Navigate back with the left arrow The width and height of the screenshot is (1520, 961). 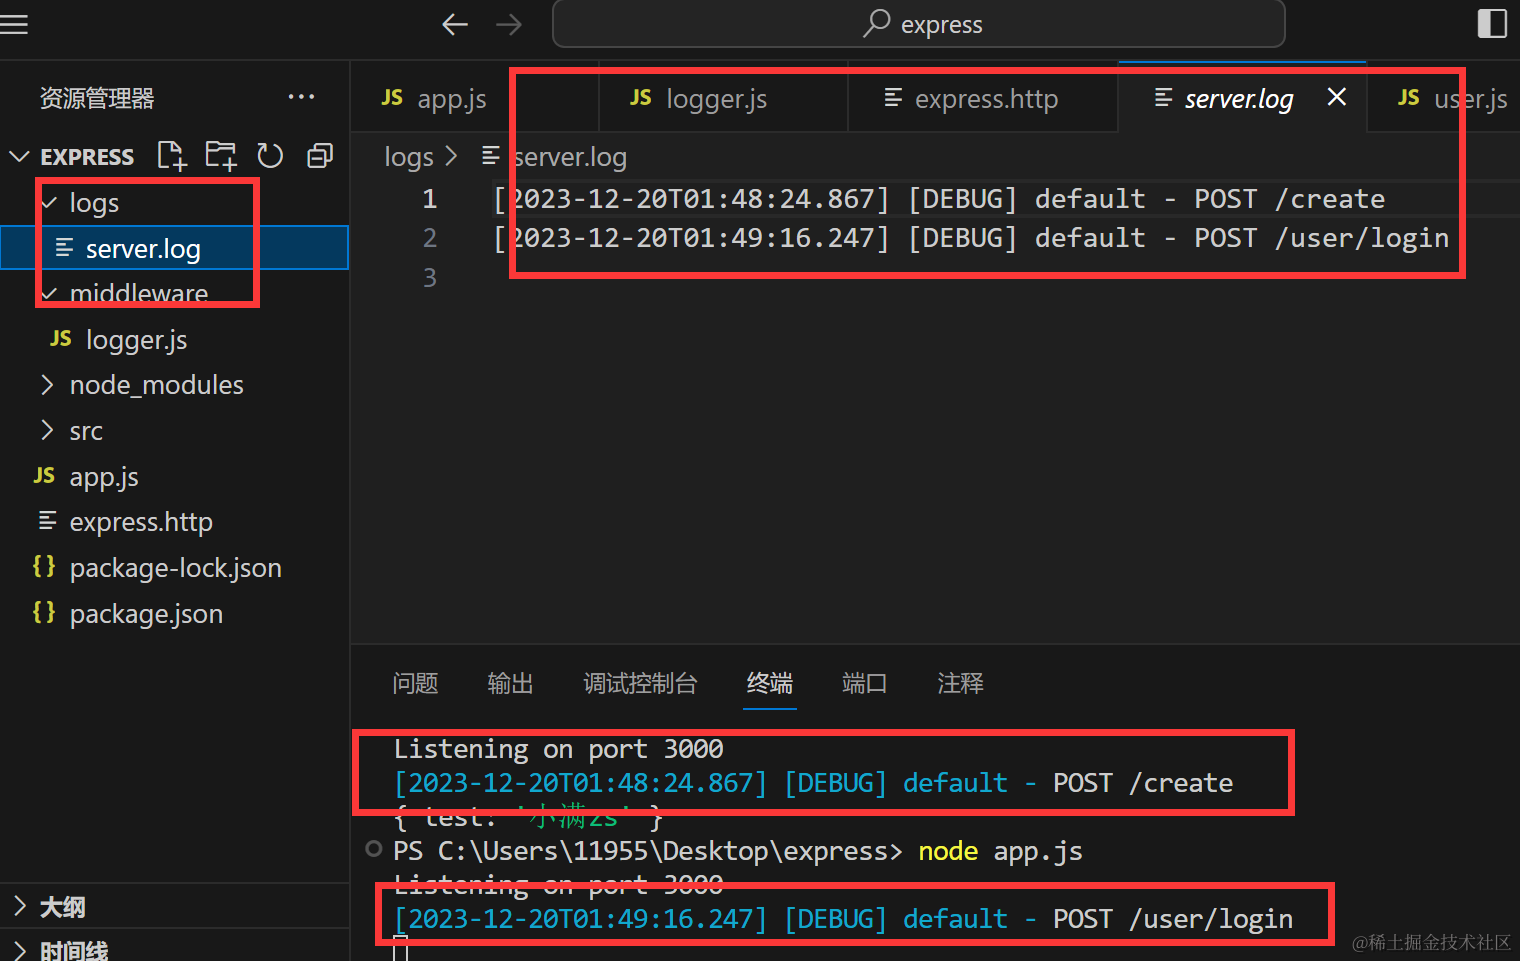tap(455, 24)
